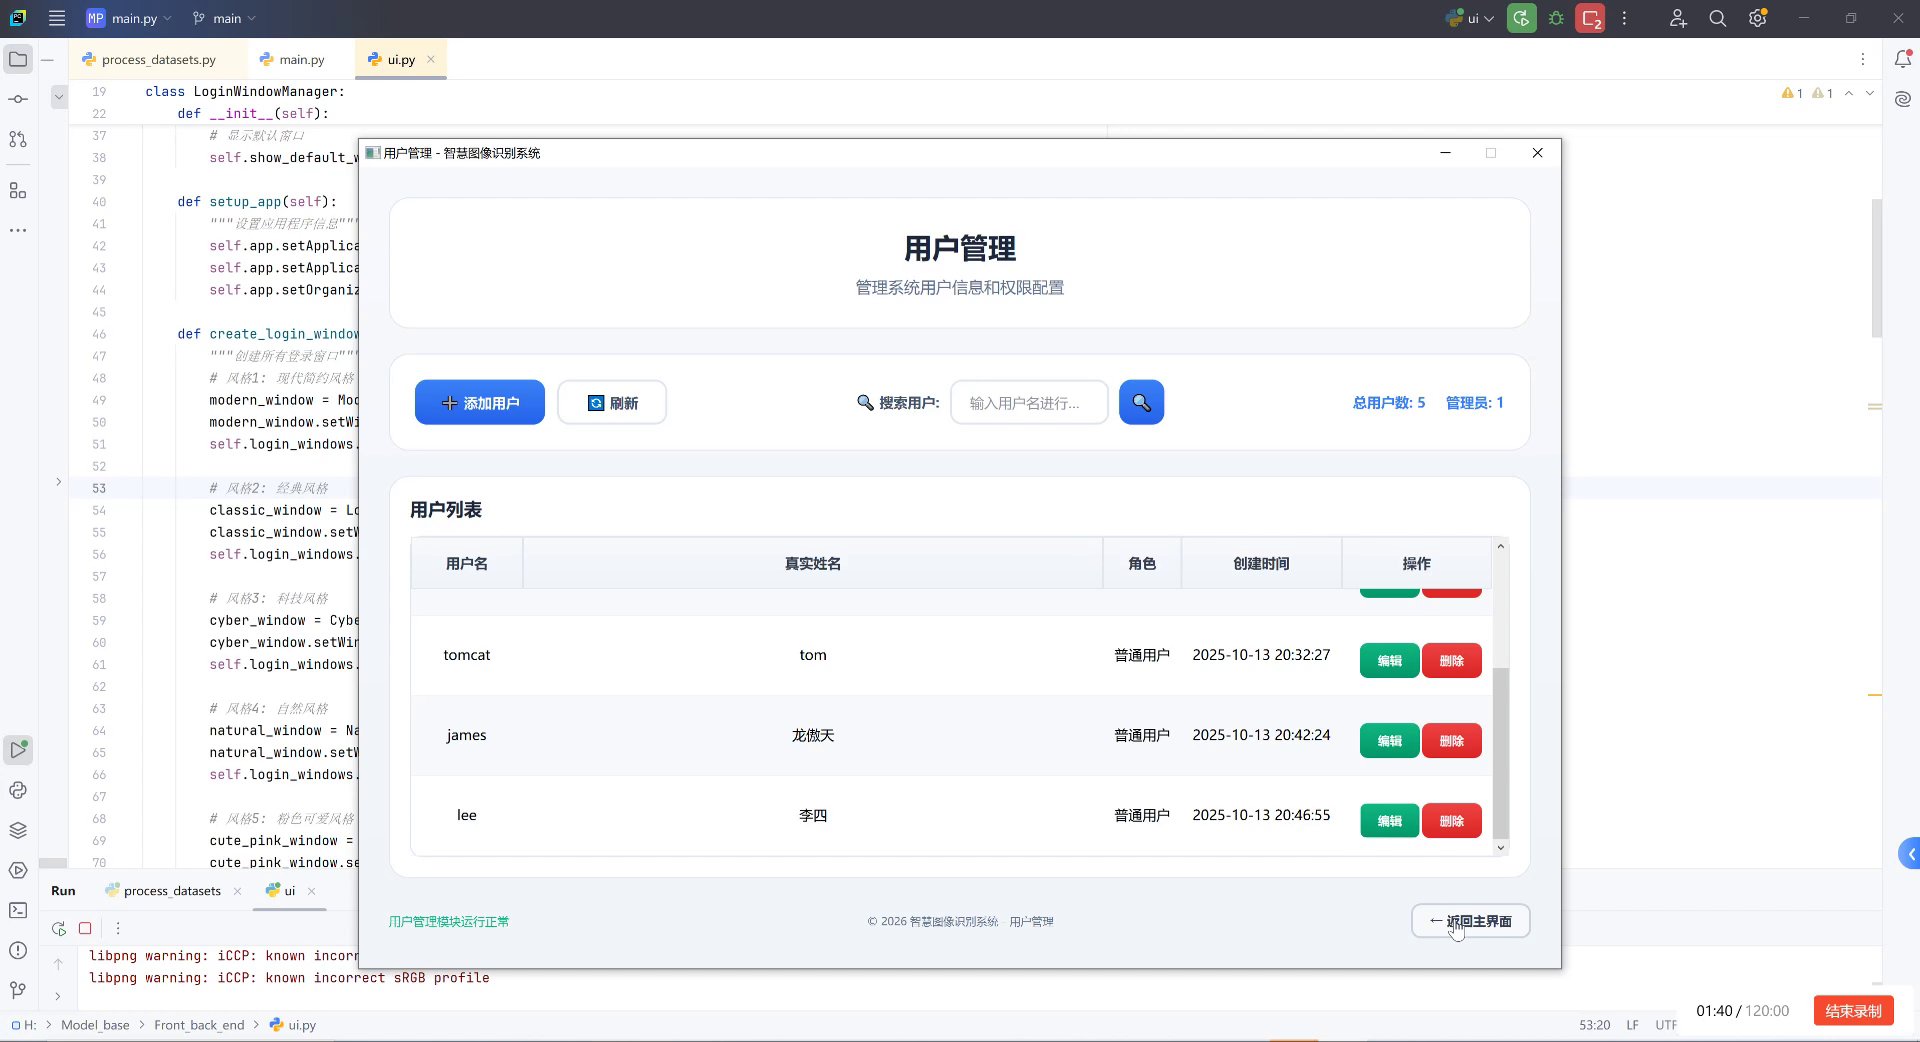The width and height of the screenshot is (1920, 1042).
Task: Open the Terminal tool window icon
Action: point(17,910)
